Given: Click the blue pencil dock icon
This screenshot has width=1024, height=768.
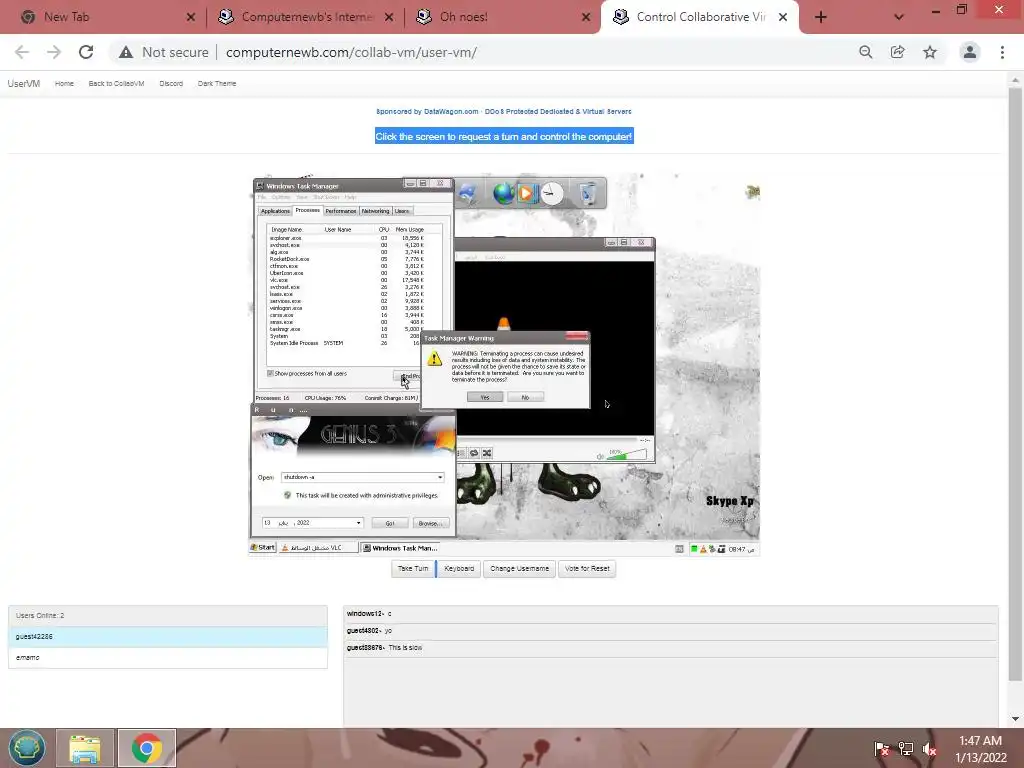Looking at the screenshot, I should click(x=468, y=194).
